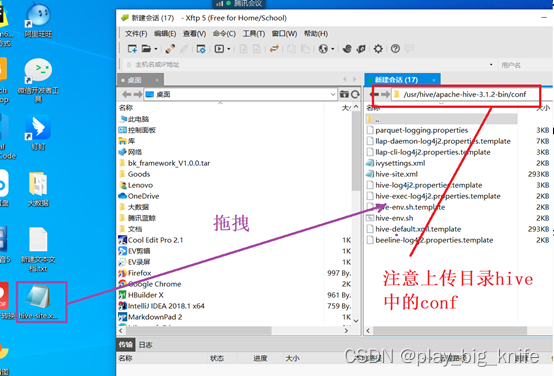Click the remote path /usr/hive/...conf field

coord(465,94)
